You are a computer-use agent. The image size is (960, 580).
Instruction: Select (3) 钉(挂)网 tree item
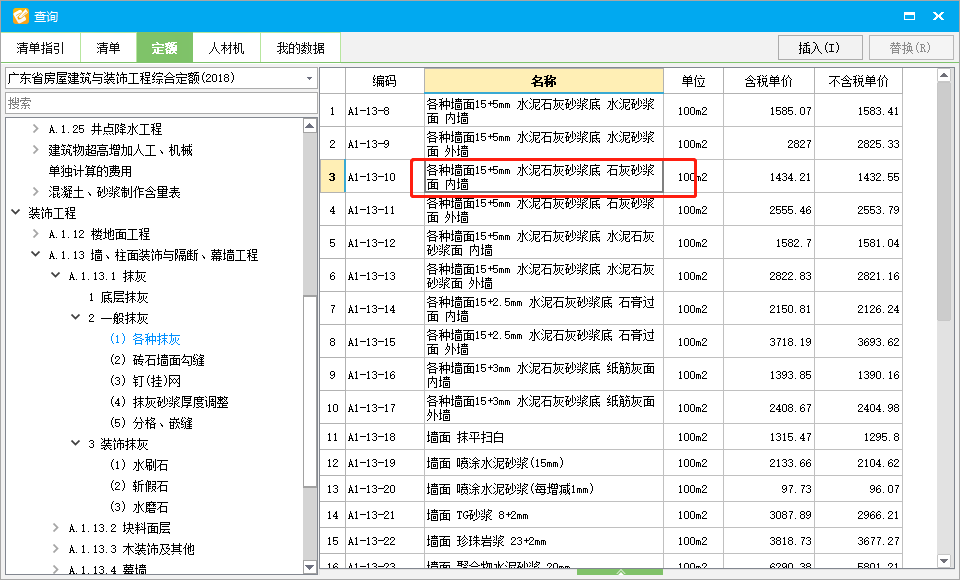click(x=145, y=382)
